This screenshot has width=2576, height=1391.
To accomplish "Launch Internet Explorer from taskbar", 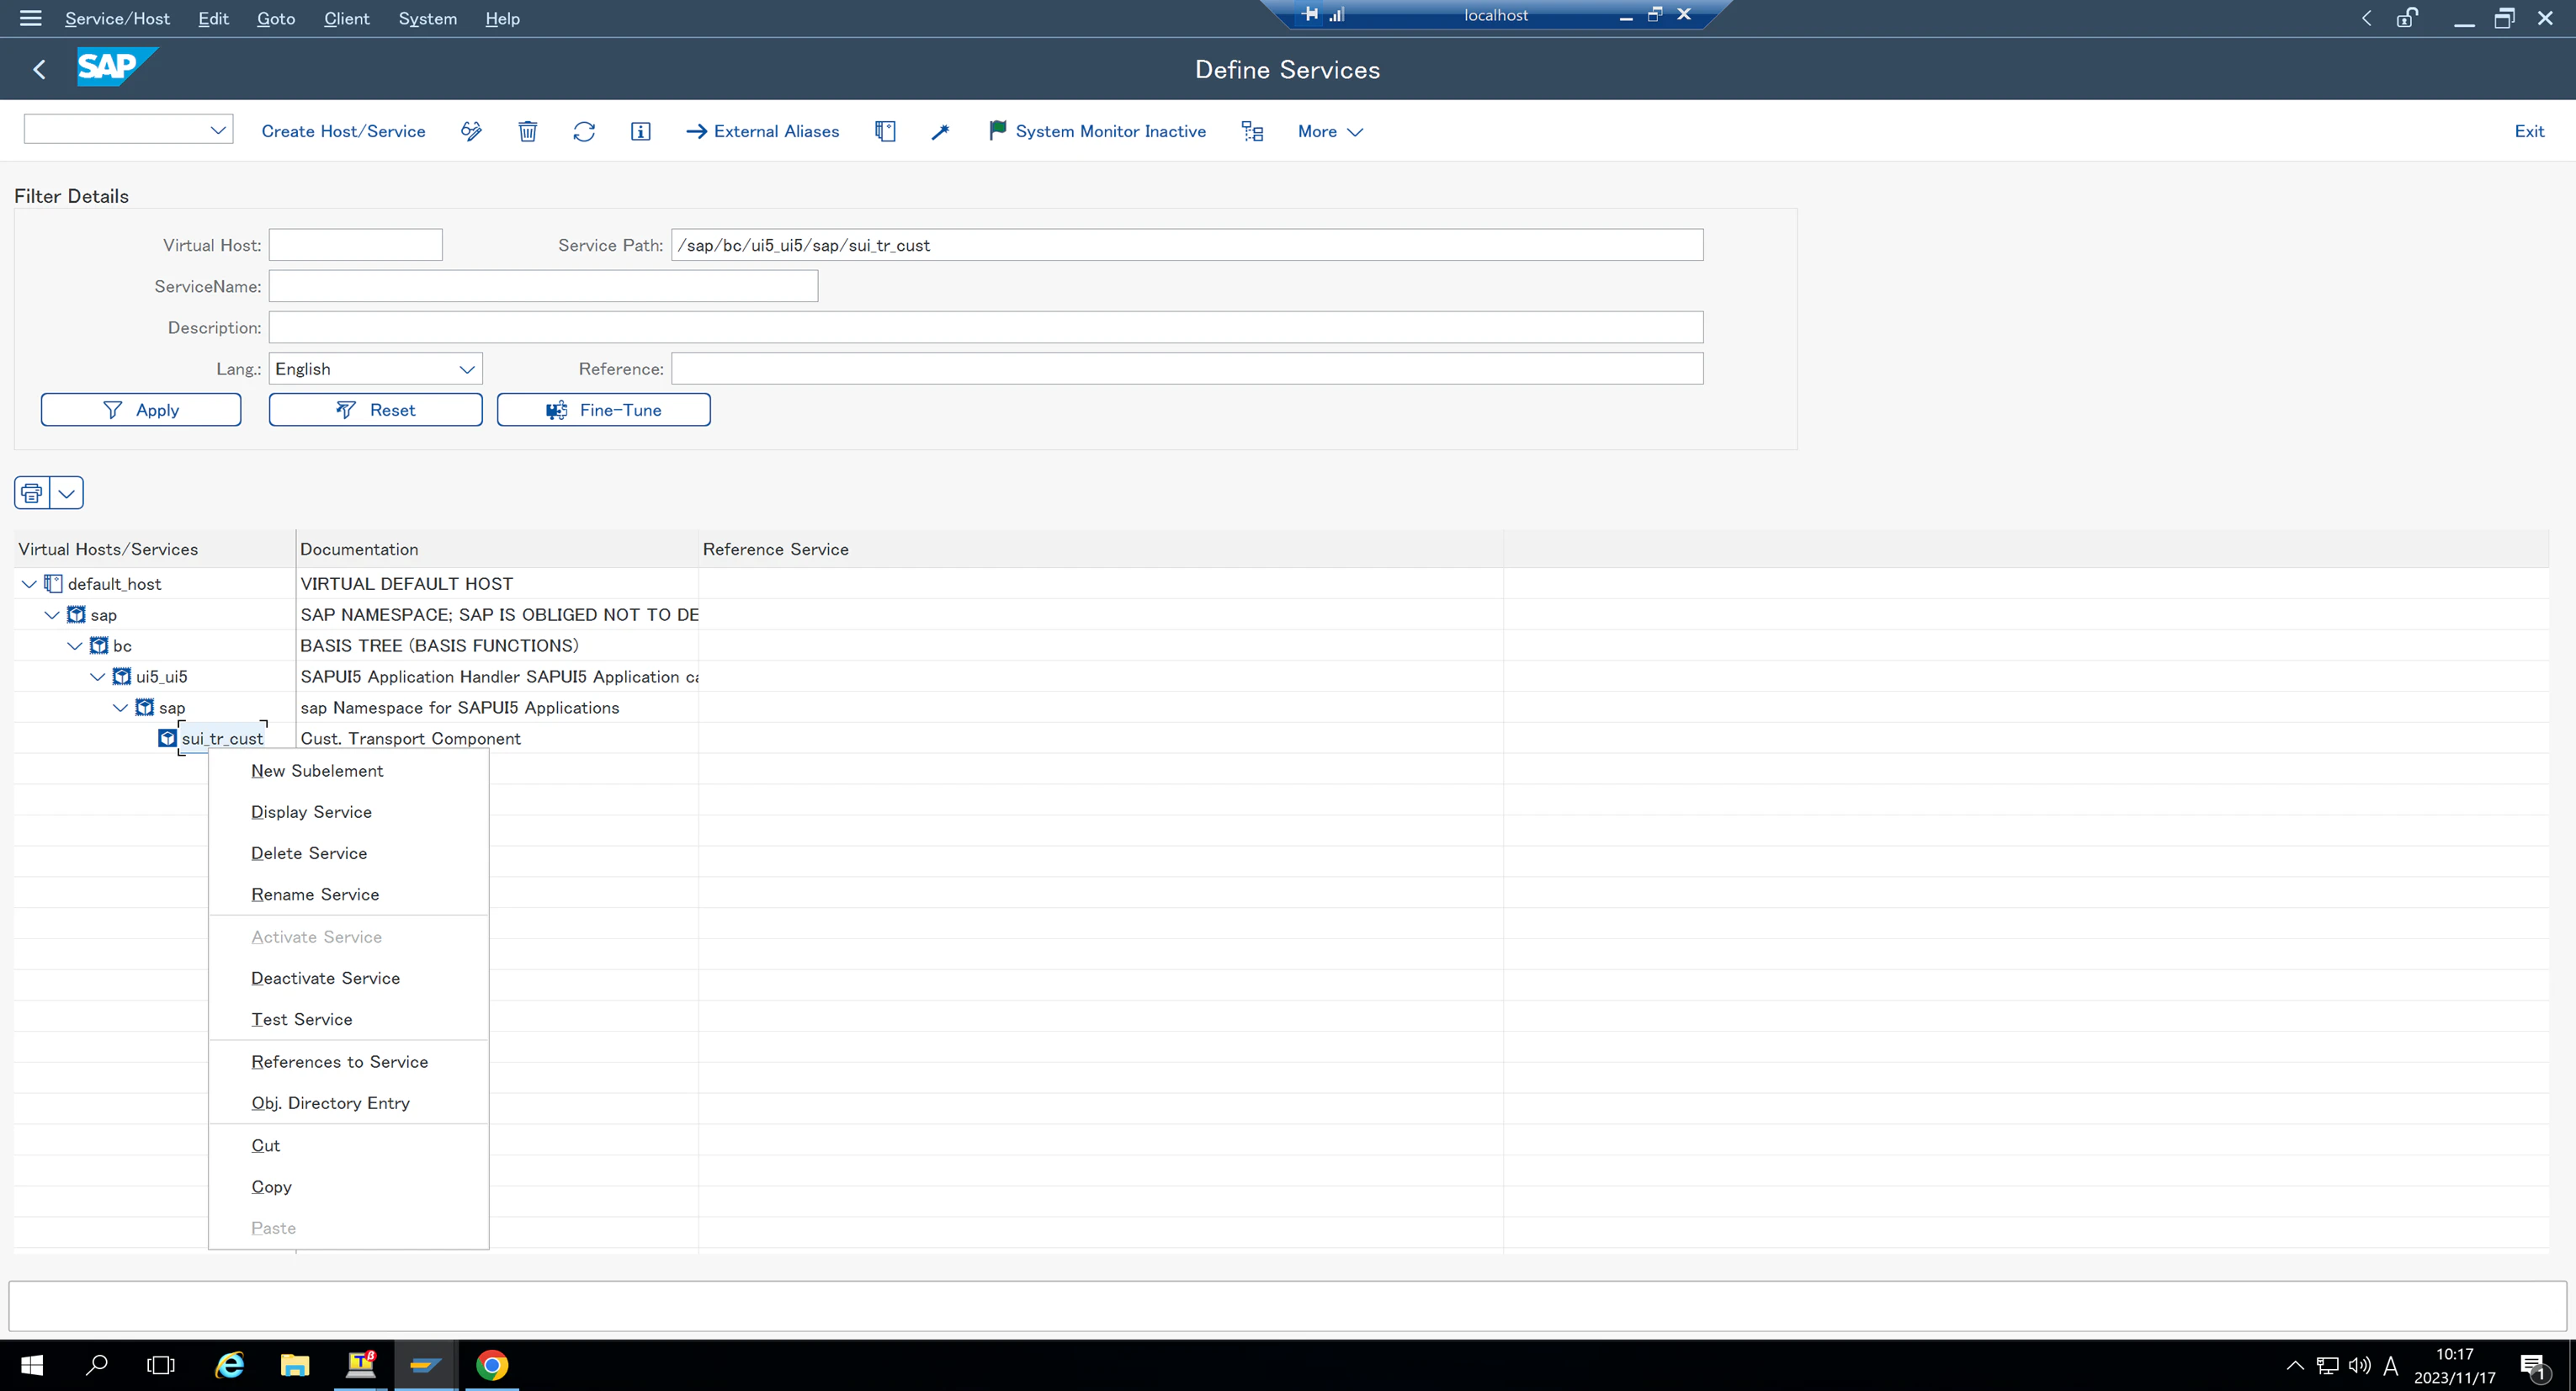I will [230, 1365].
